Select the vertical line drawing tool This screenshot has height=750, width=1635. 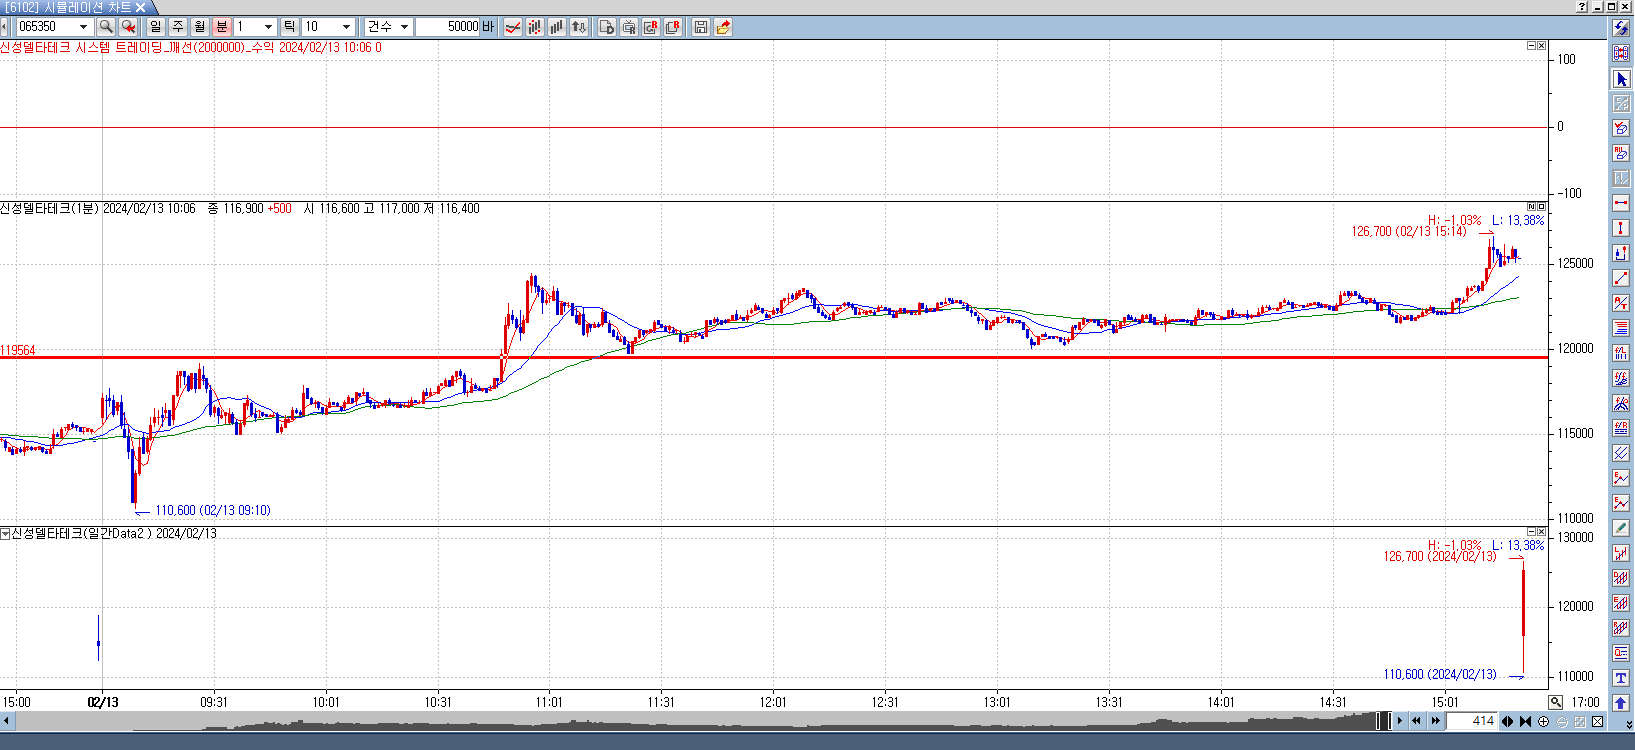[x=1621, y=228]
